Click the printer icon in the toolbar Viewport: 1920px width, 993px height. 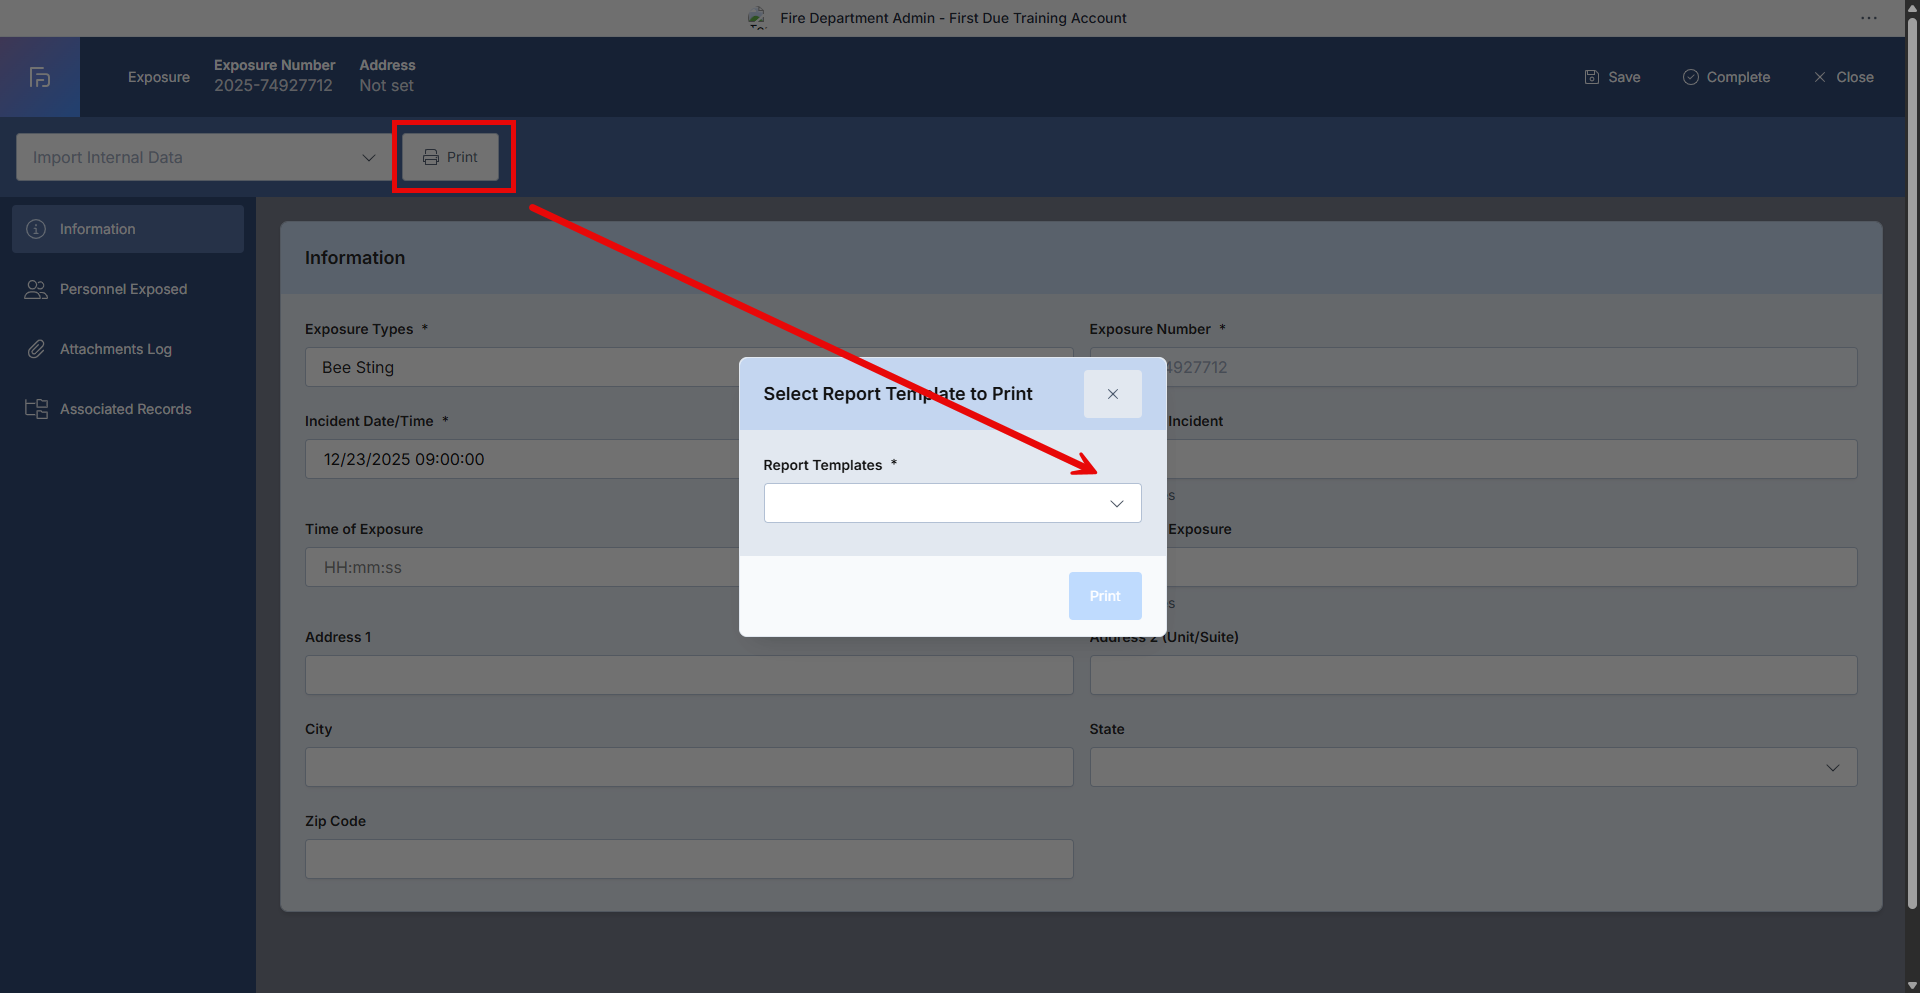click(x=431, y=157)
